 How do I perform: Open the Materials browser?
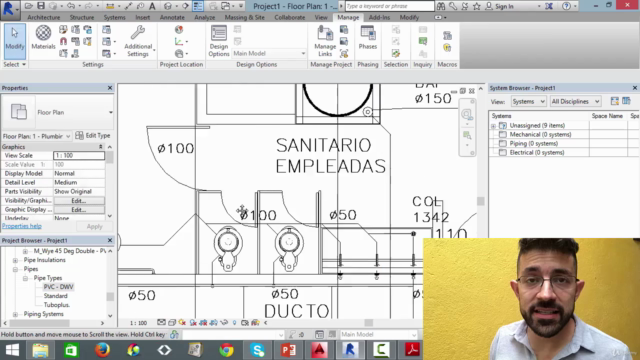43,37
